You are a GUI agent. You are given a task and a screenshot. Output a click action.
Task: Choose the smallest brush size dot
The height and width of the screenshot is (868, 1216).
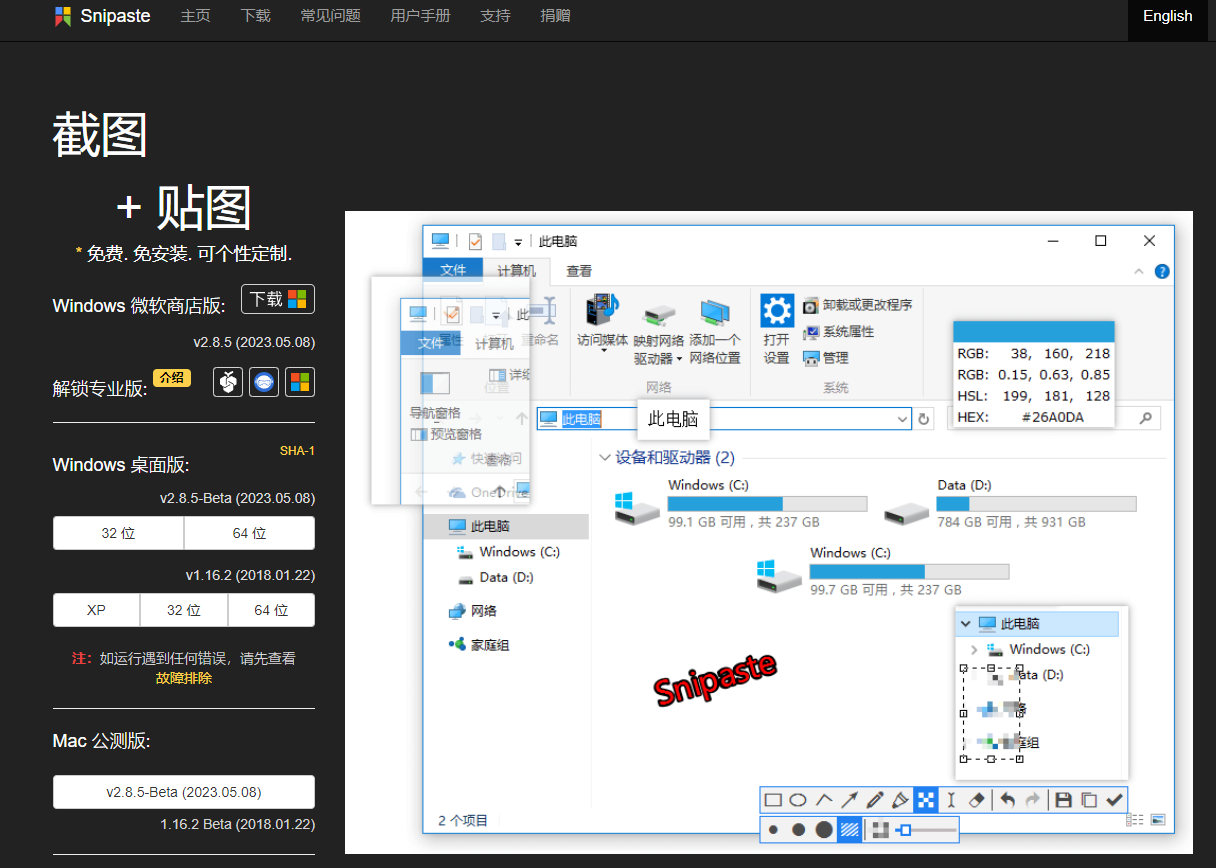(774, 830)
